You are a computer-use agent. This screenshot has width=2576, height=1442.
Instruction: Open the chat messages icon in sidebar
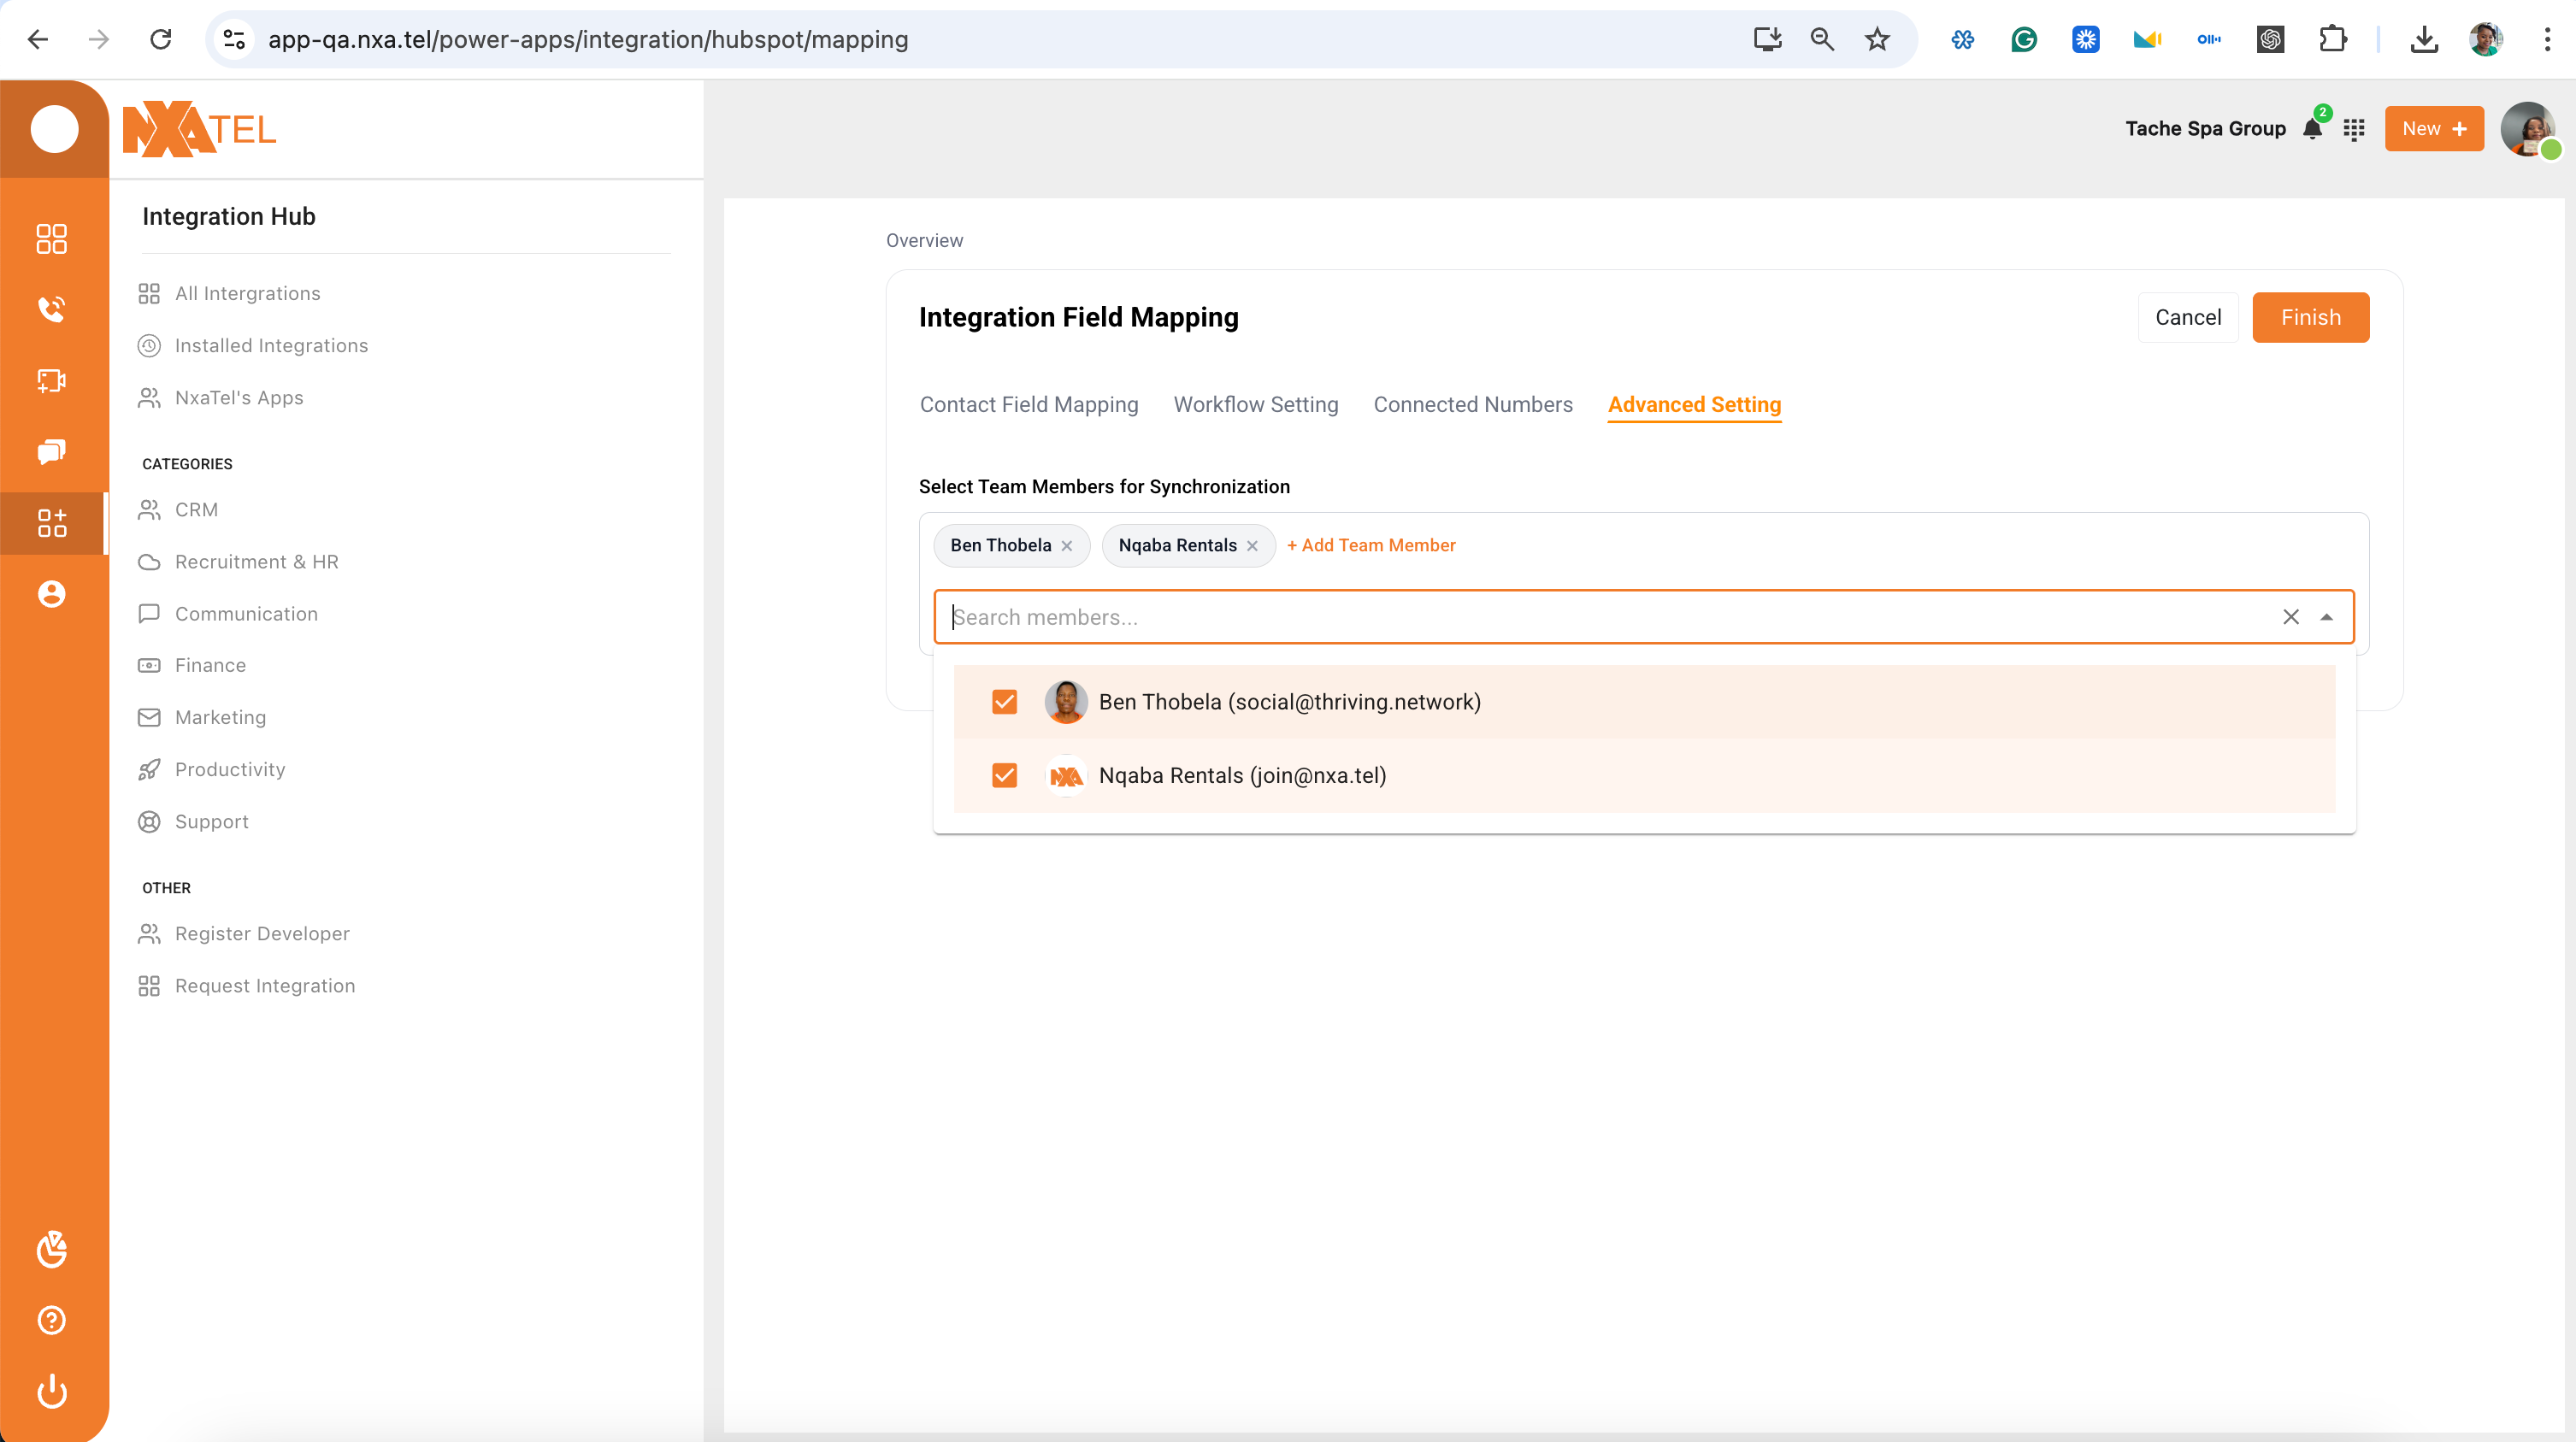(x=51, y=451)
